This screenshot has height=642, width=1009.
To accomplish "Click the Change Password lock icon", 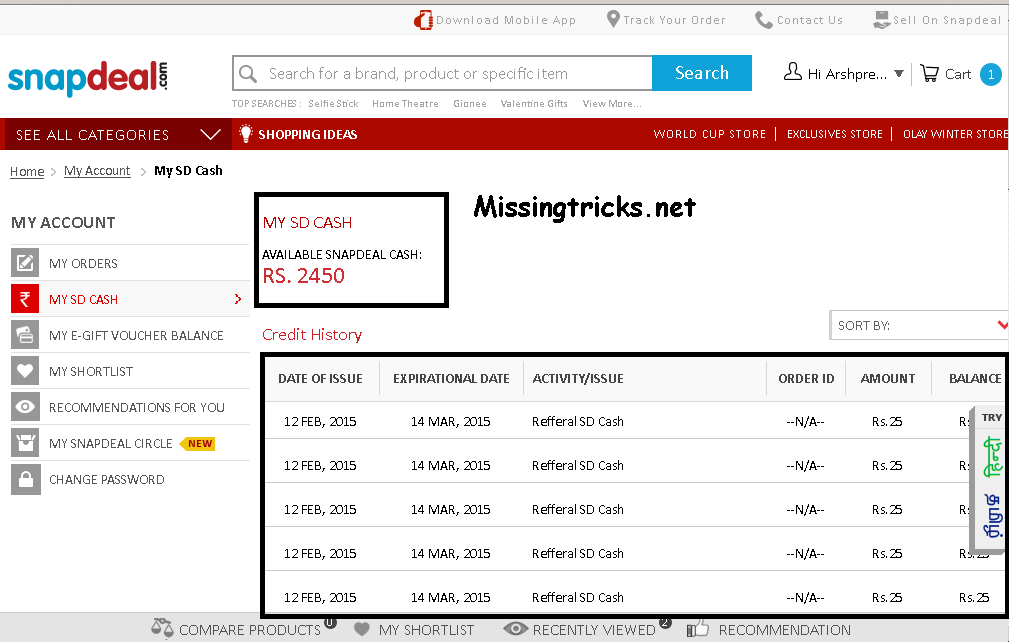I will [x=25, y=479].
